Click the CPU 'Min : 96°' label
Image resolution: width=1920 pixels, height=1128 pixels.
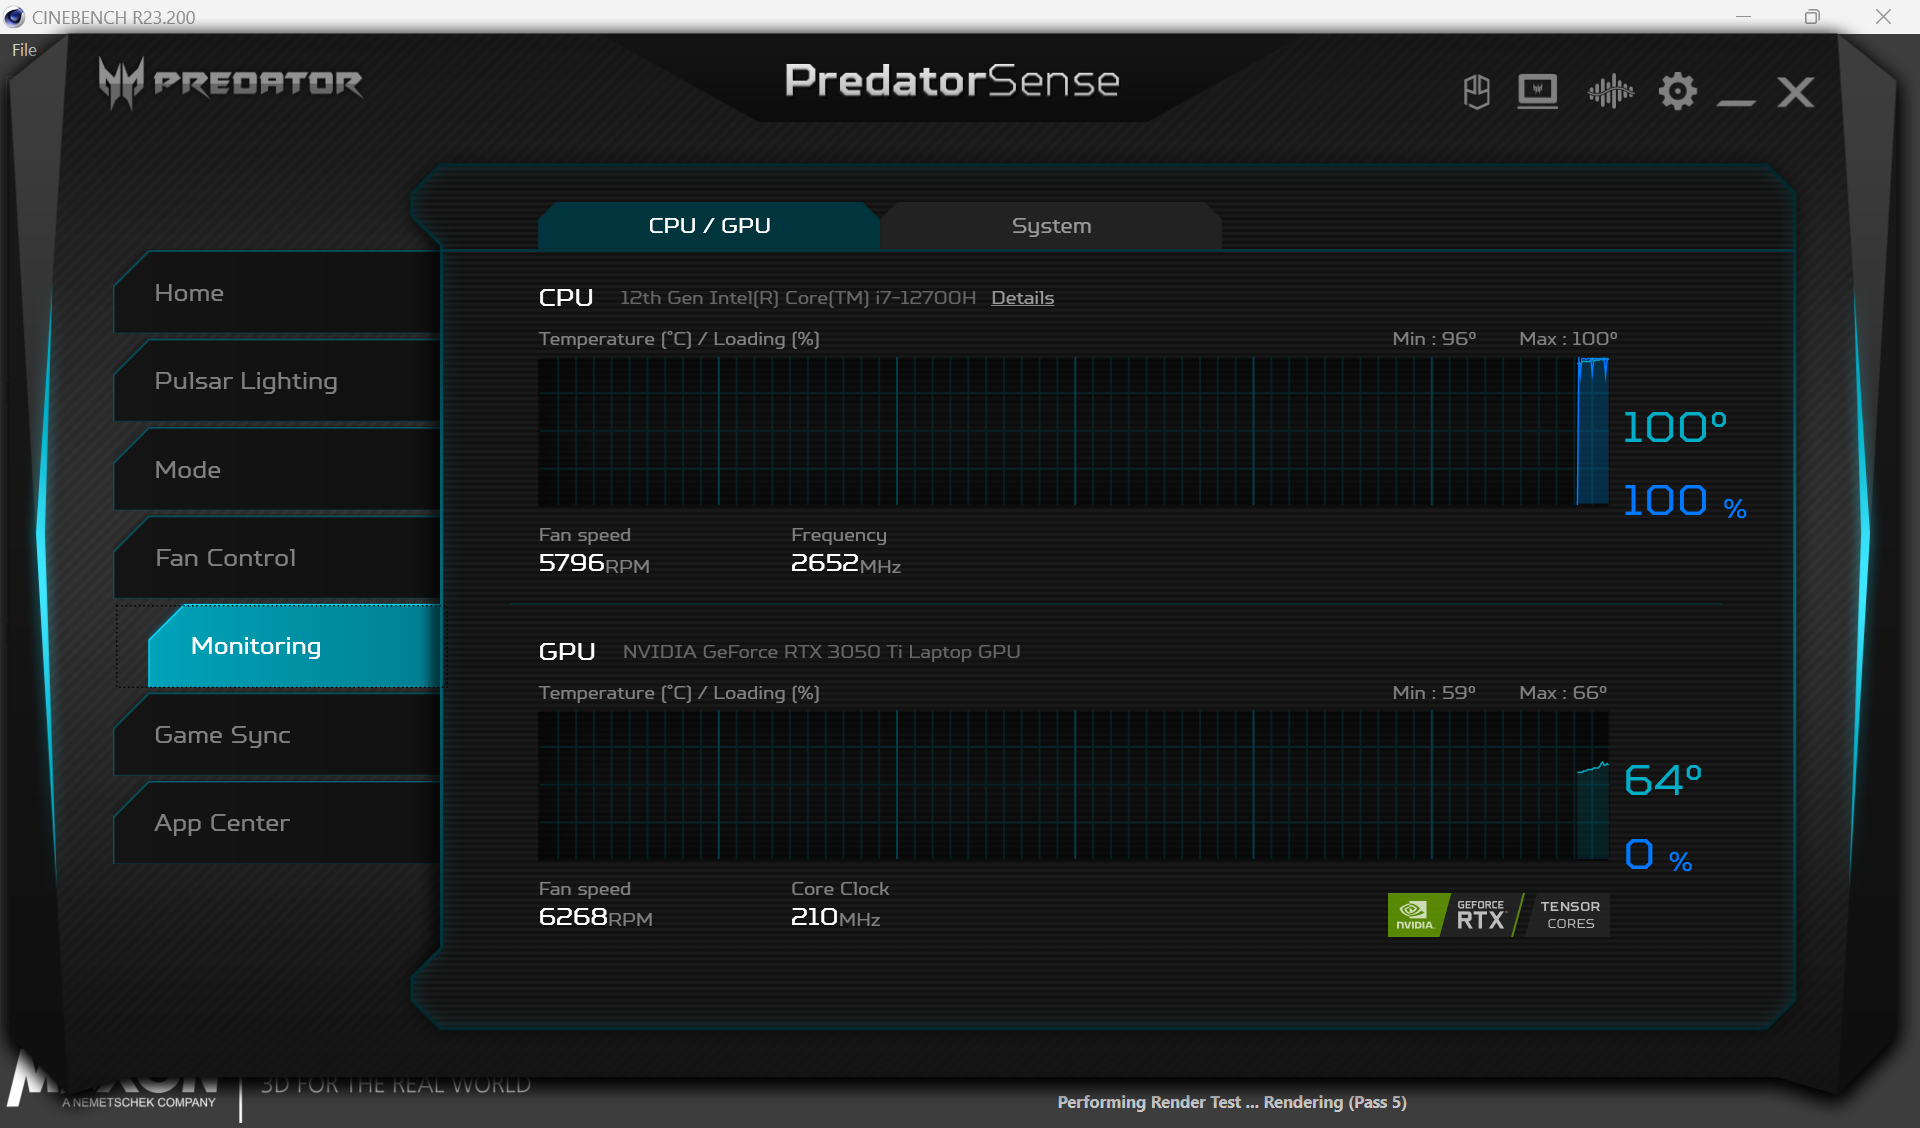pos(1434,339)
